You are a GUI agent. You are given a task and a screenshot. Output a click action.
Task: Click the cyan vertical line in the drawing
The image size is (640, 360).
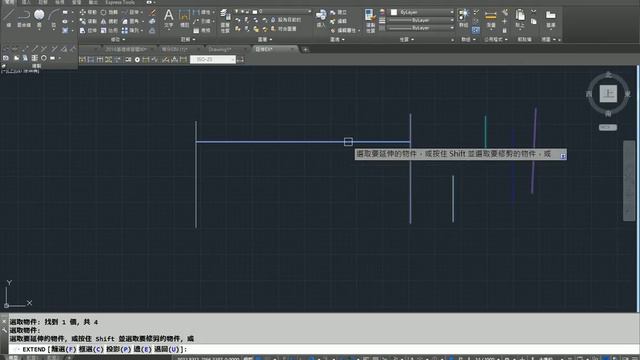coord(485,131)
